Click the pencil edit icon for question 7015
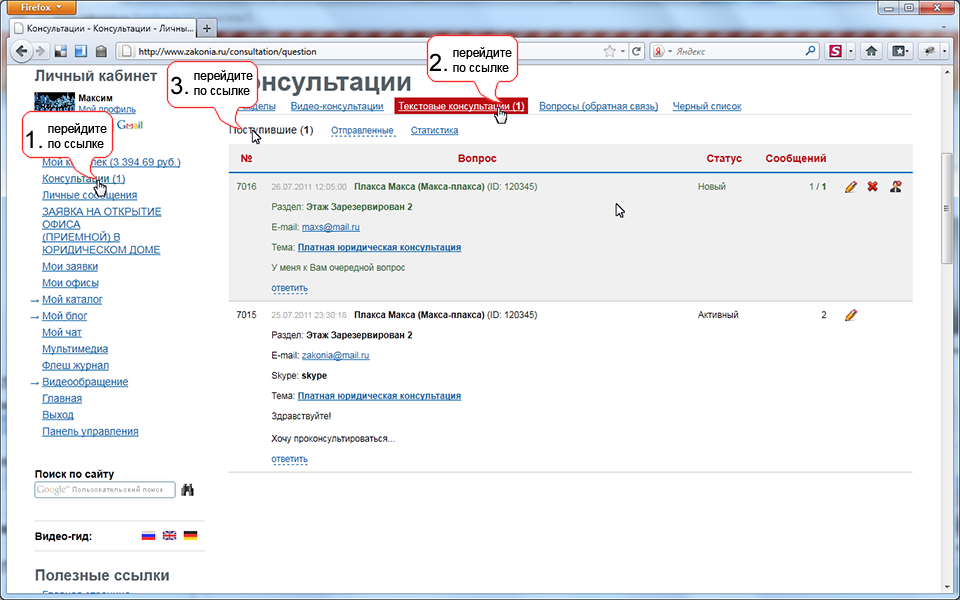960x600 pixels. [x=851, y=315]
